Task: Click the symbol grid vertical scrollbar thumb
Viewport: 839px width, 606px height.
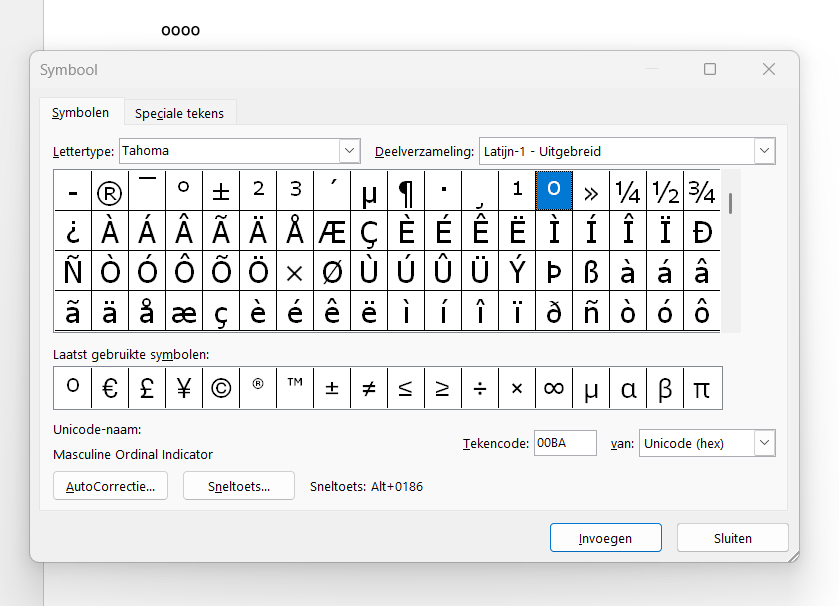Action: (730, 203)
